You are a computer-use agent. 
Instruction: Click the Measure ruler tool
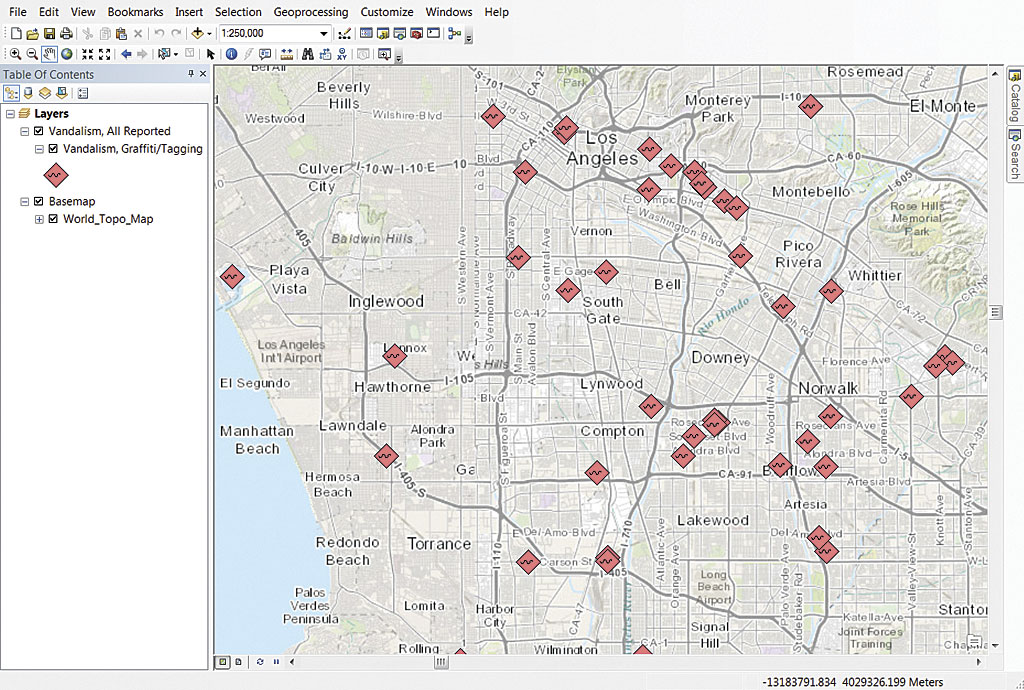pyautogui.click(x=286, y=54)
